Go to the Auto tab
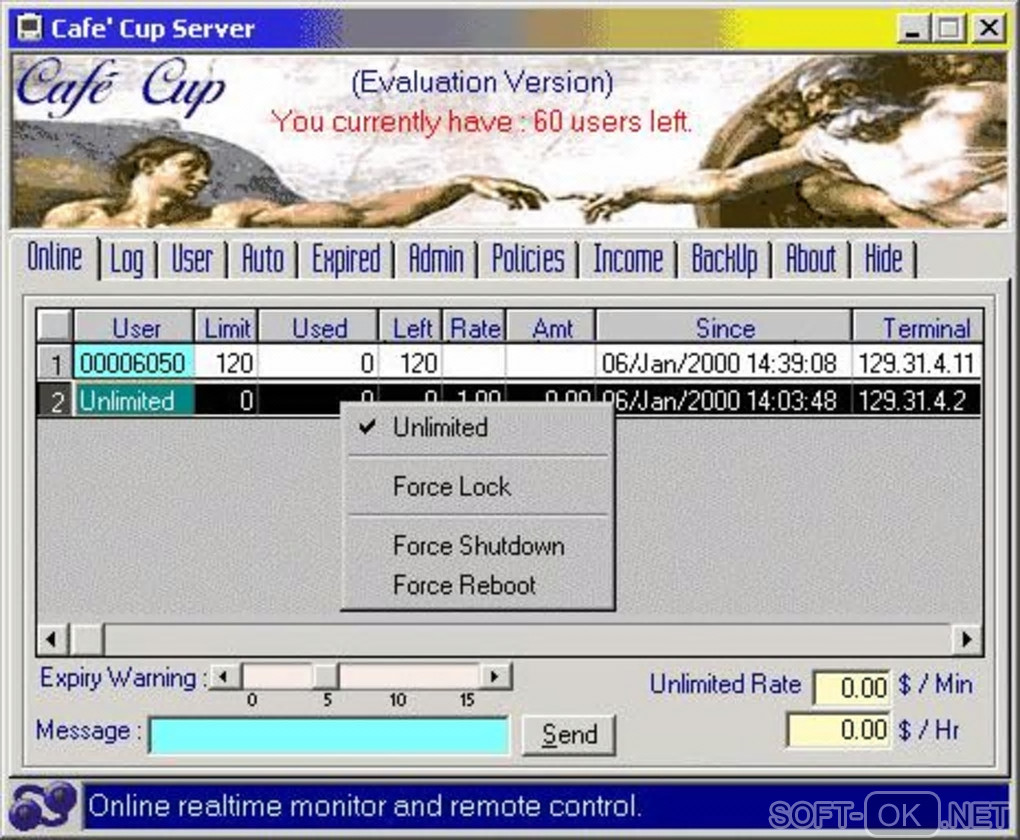 click(x=263, y=259)
